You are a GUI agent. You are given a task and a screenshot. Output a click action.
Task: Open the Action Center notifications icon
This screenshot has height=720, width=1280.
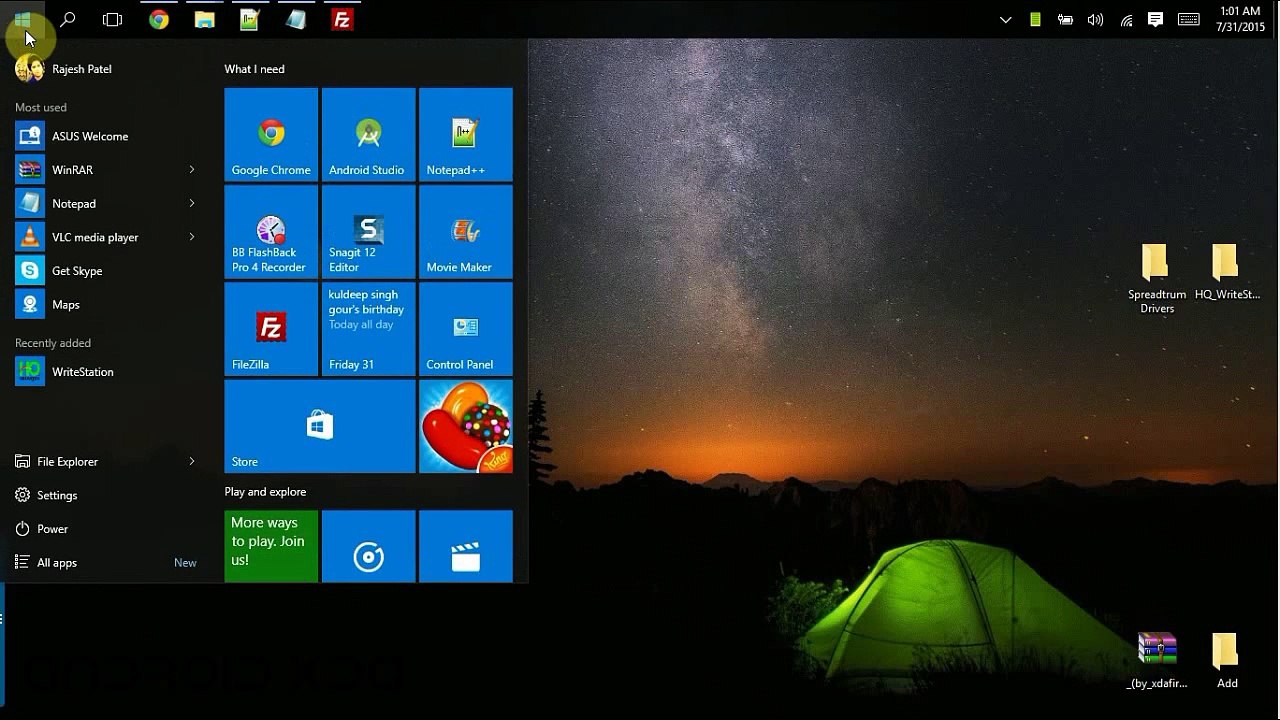(1156, 19)
